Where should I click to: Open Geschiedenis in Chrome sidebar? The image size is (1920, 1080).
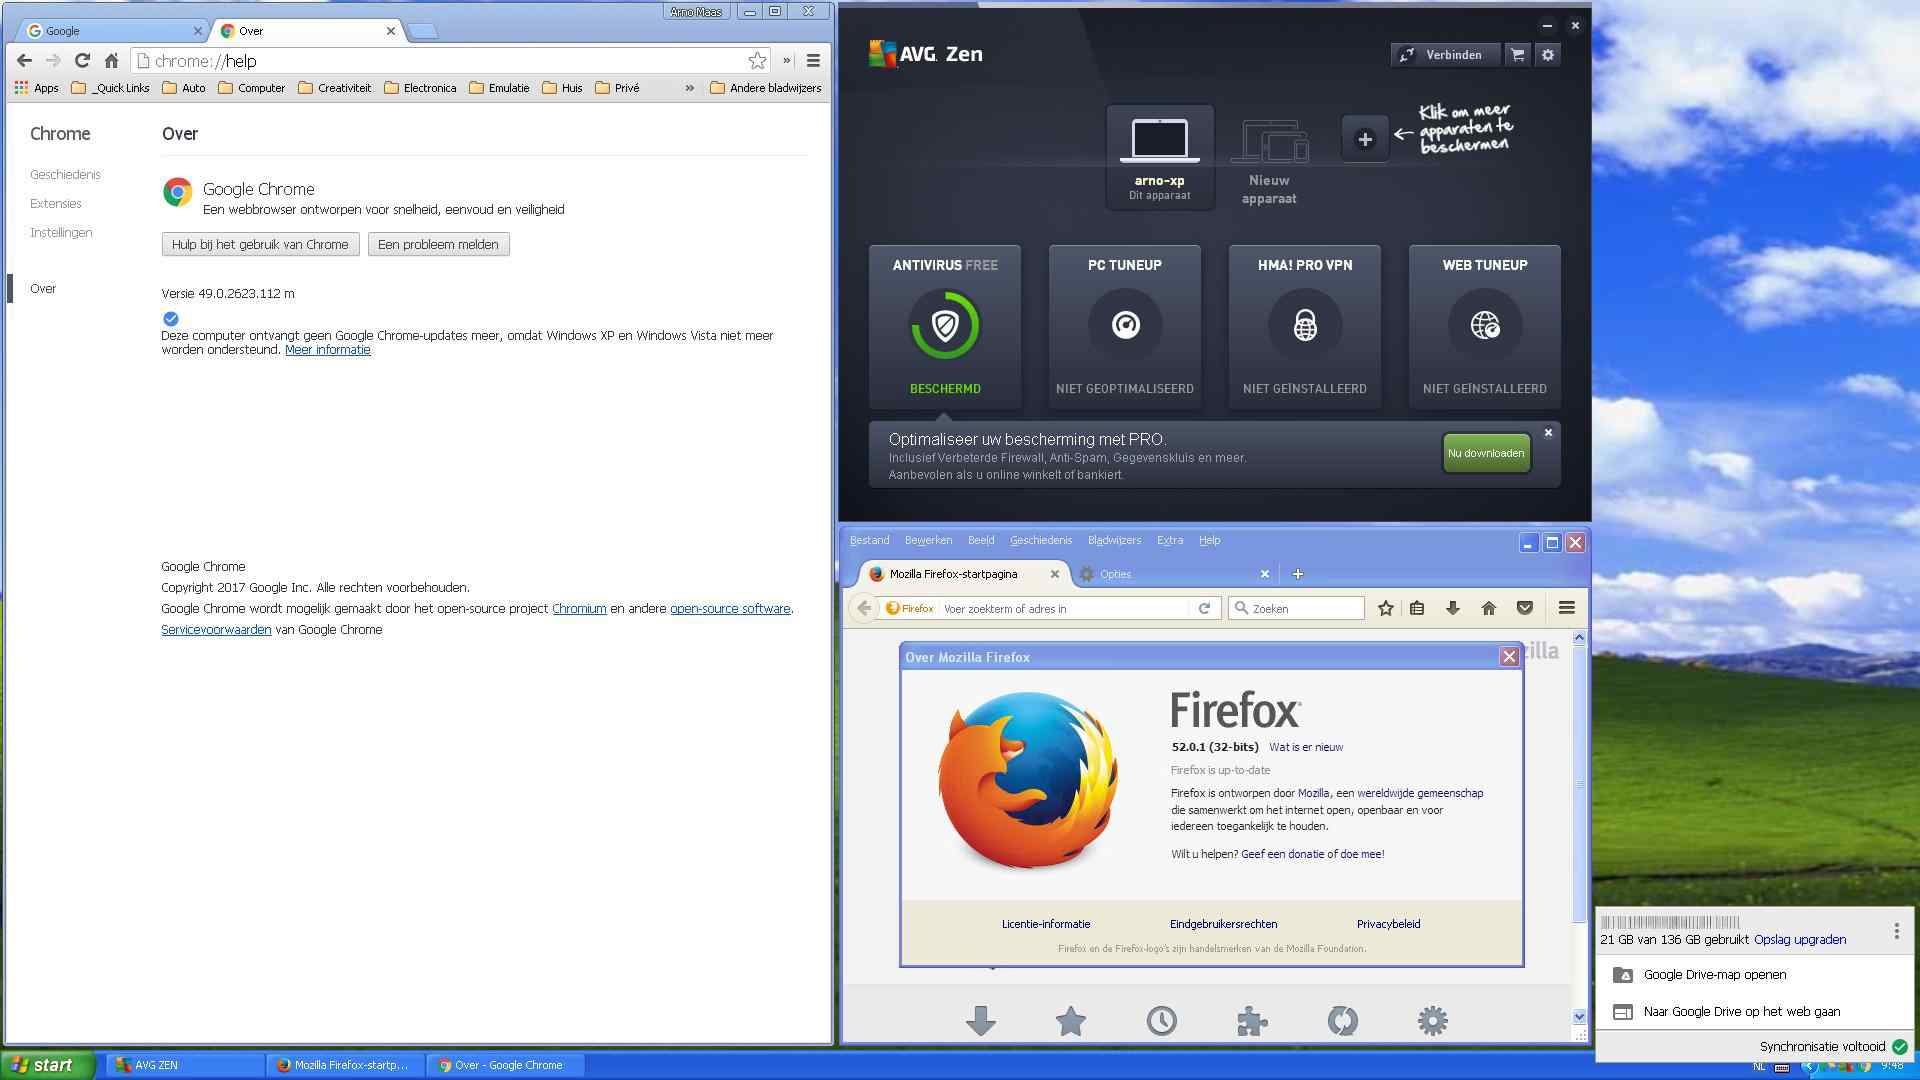(x=65, y=174)
